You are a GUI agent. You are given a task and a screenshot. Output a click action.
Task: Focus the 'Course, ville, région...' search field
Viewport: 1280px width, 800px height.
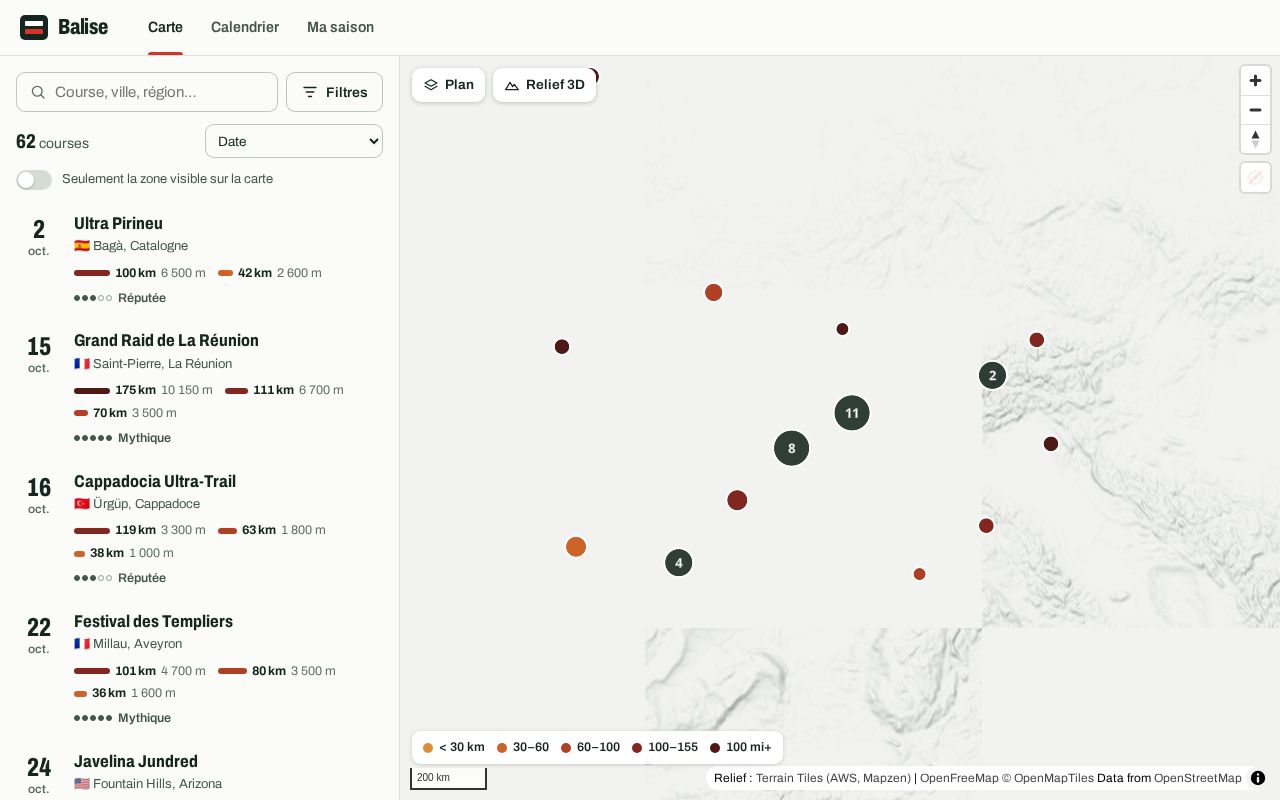point(147,92)
